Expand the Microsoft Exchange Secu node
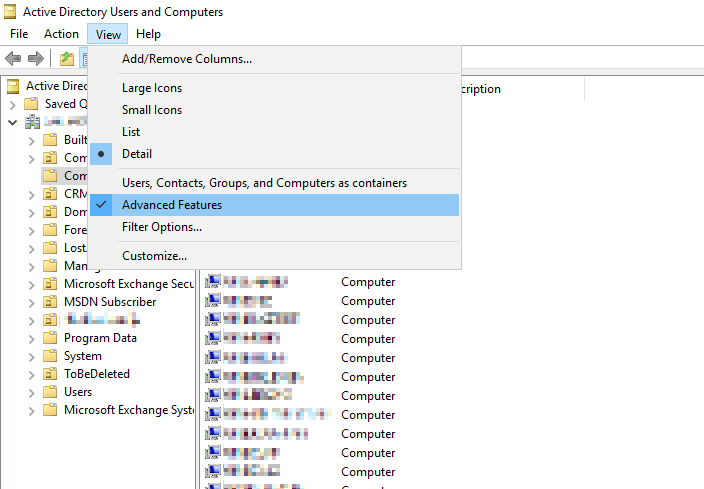The image size is (704, 489). pos(31,285)
